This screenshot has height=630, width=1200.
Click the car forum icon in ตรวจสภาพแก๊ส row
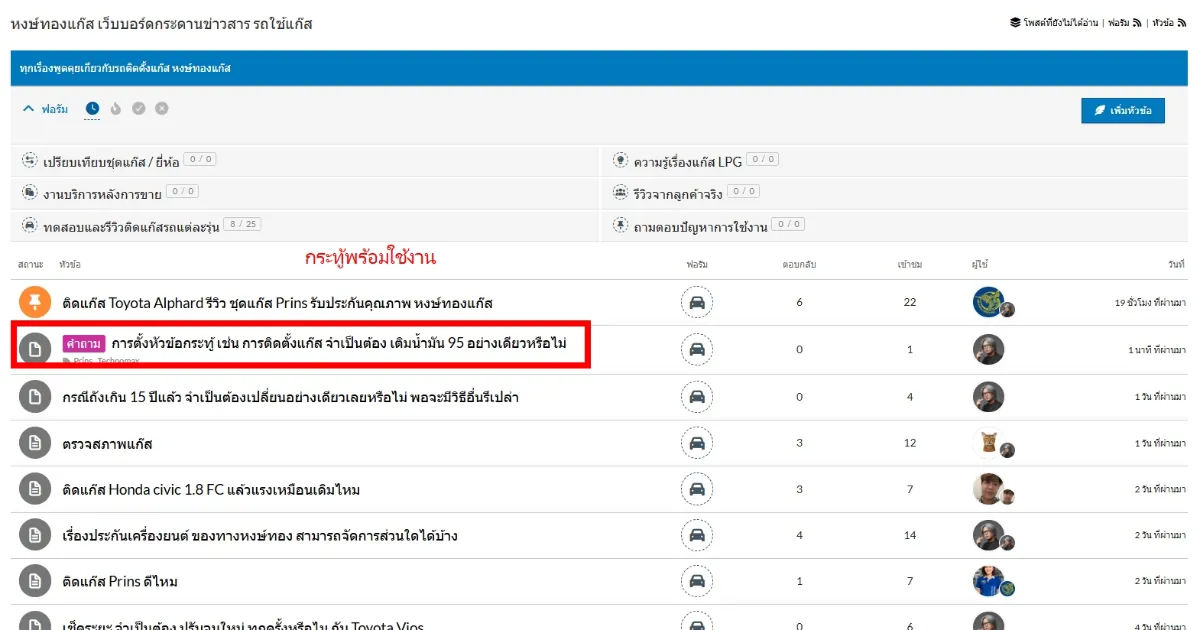(x=697, y=443)
